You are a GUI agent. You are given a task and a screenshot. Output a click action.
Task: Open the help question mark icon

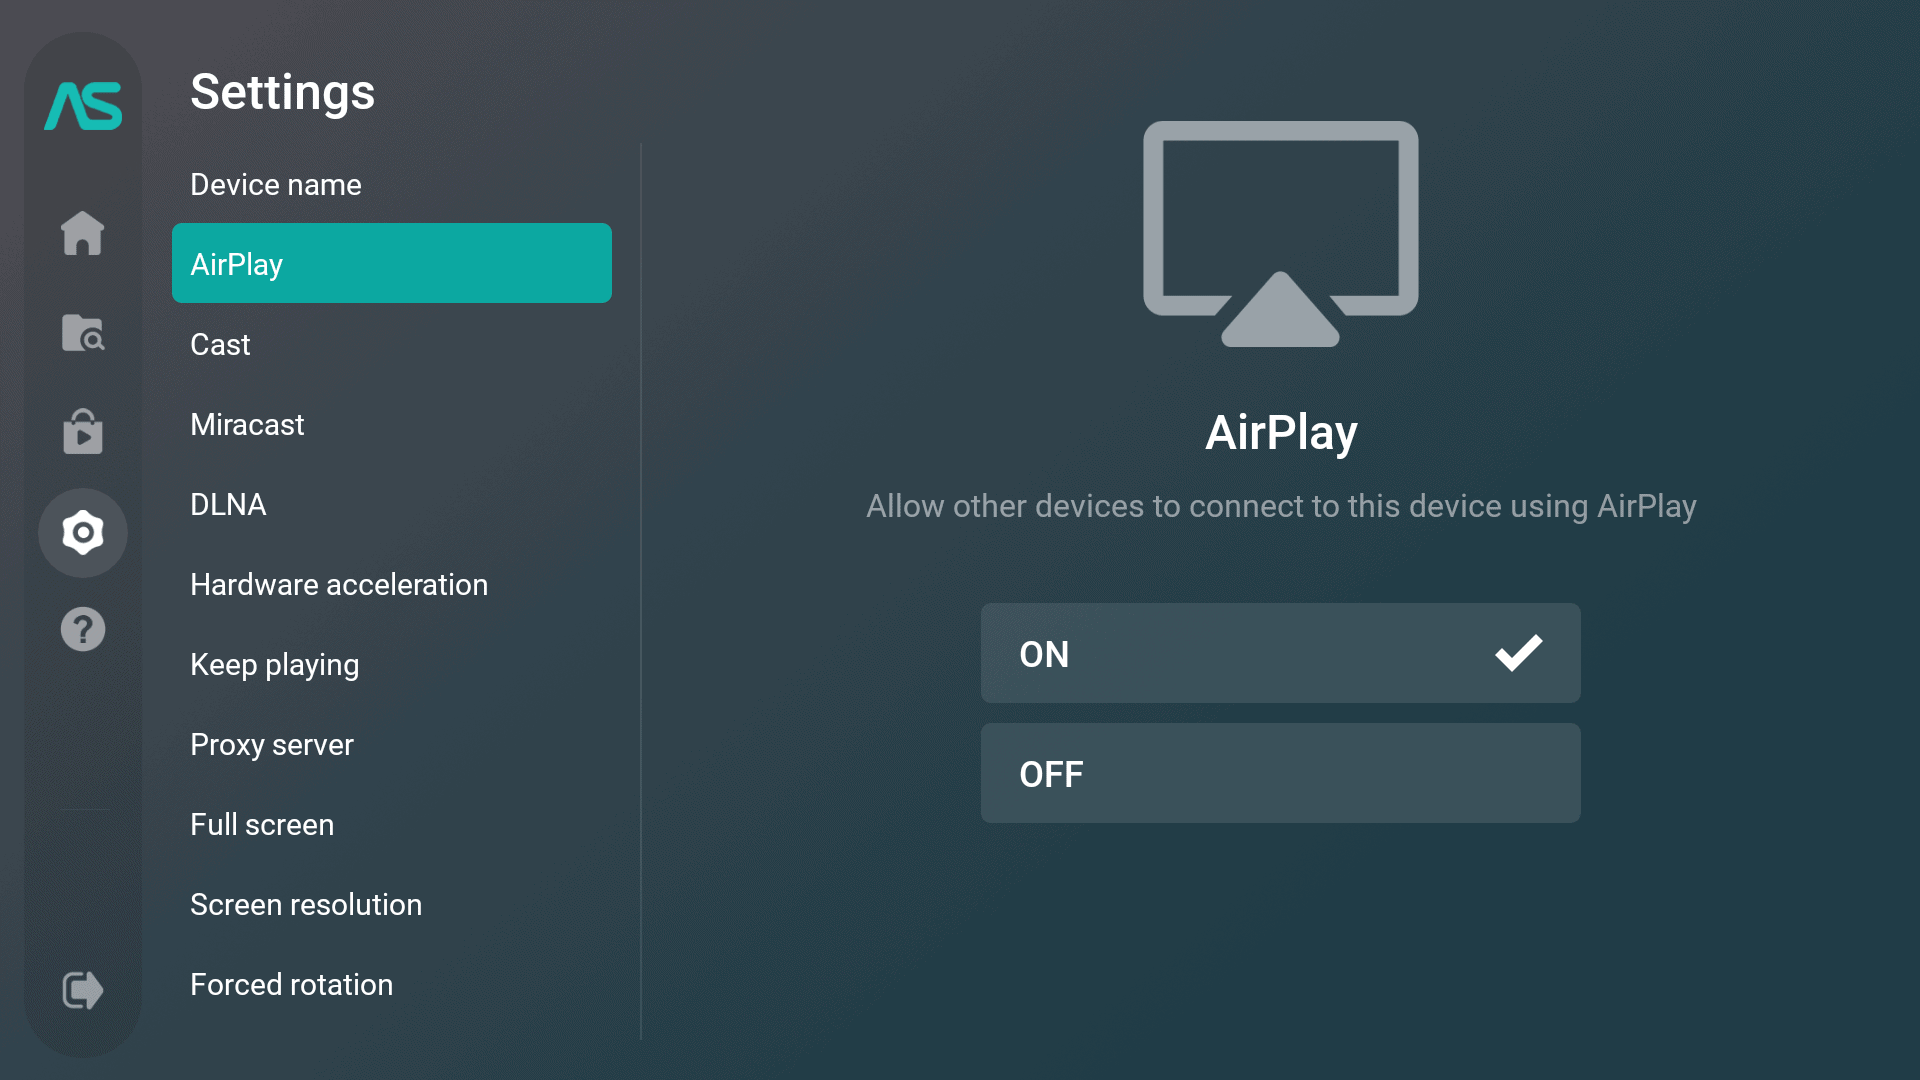point(83,630)
